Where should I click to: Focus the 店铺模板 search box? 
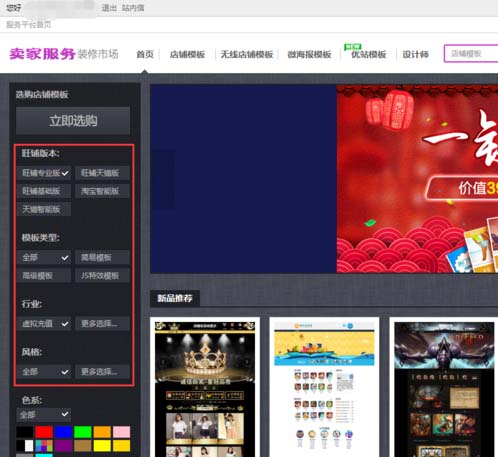click(x=471, y=53)
